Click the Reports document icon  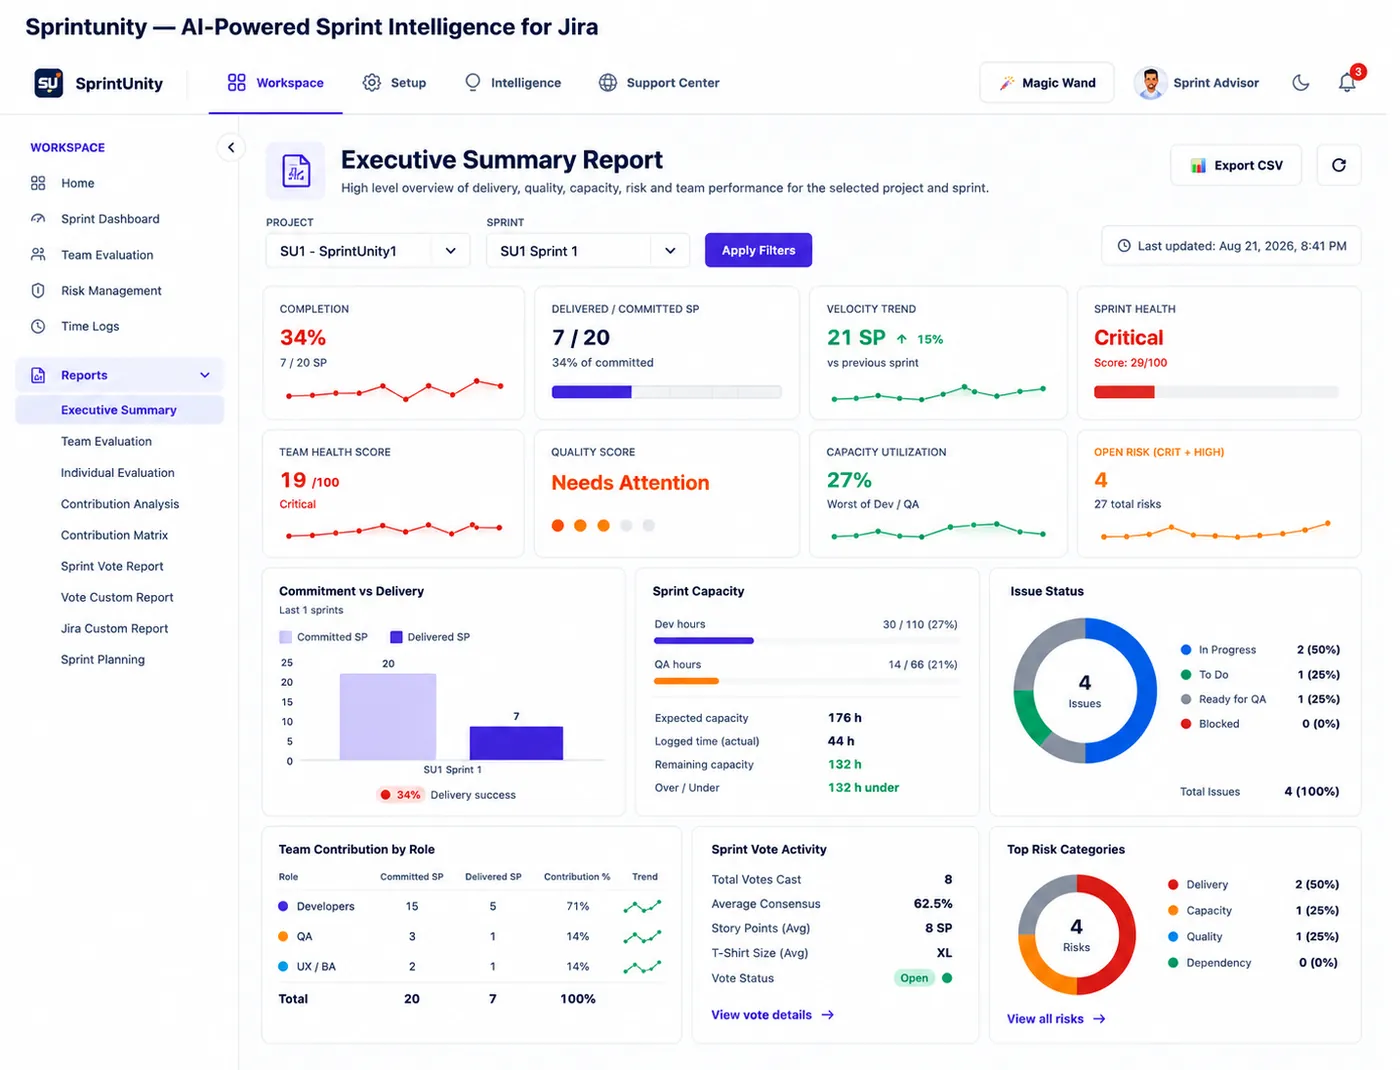(x=38, y=375)
